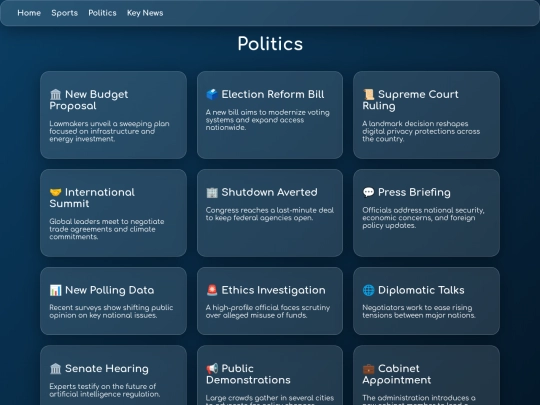Click the scroll icon on Supreme Court Ruling

pos(368,94)
